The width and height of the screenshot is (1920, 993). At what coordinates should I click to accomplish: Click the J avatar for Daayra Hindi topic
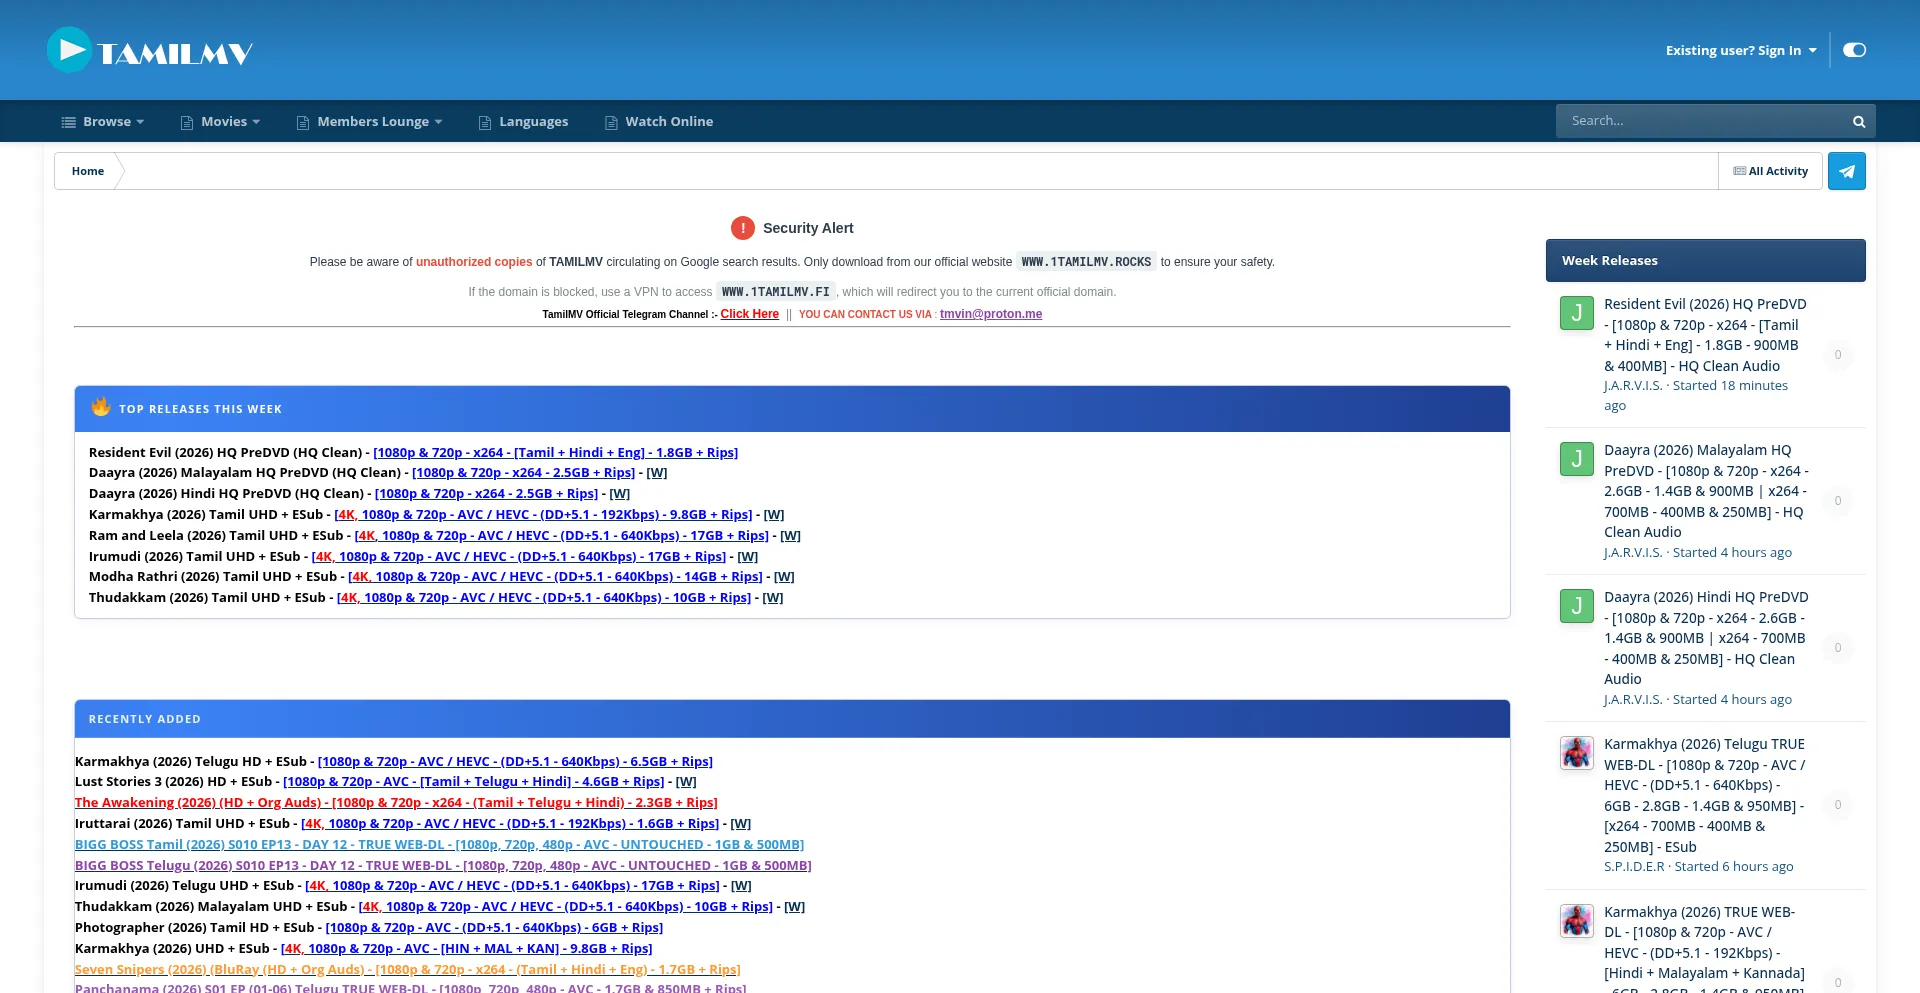pyautogui.click(x=1577, y=606)
